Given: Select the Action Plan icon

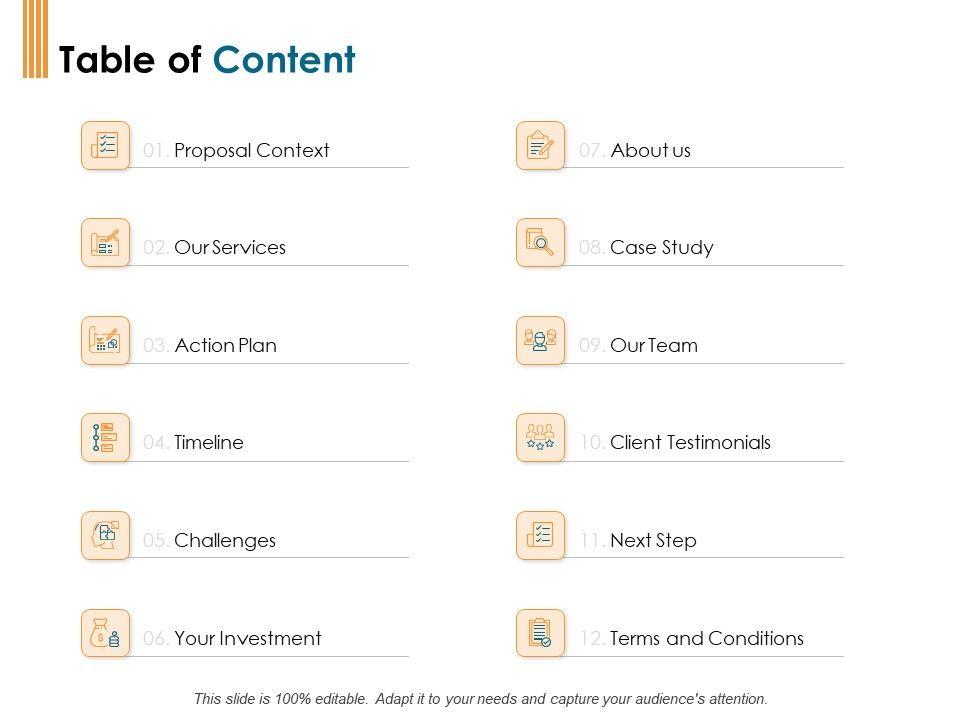Looking at the screenshot, I should [105, 341].
